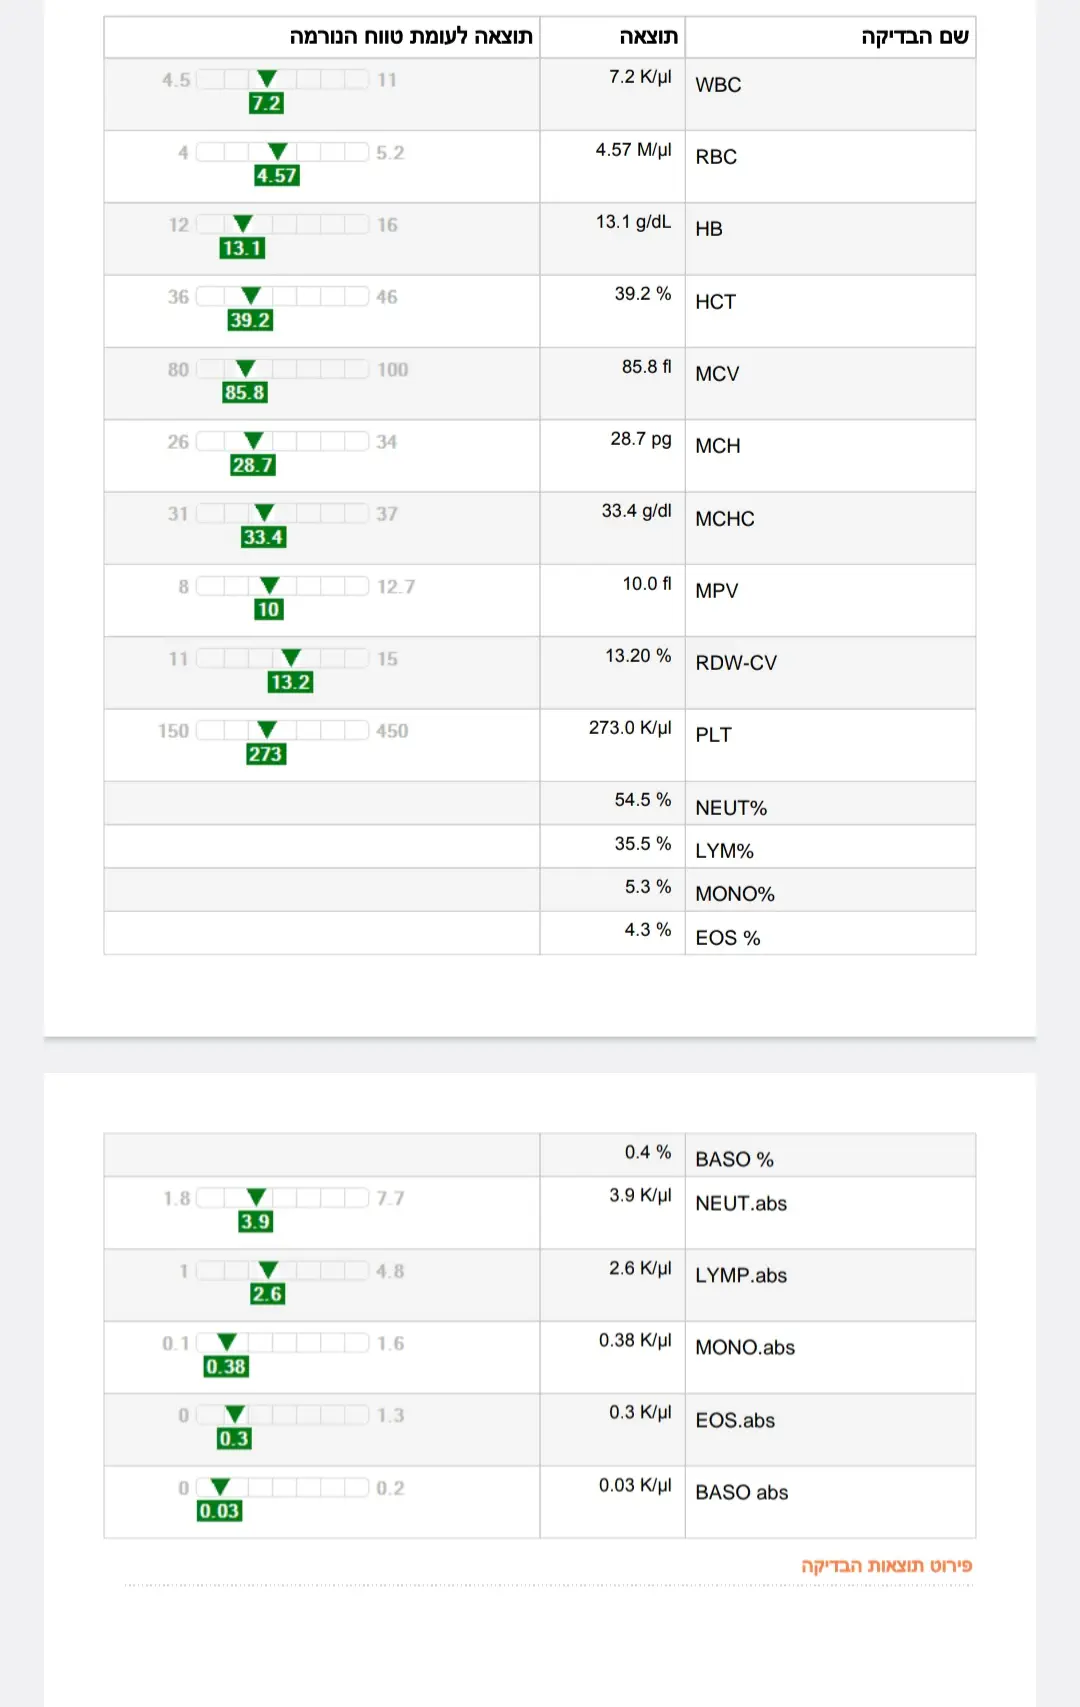Open the פירוט תוצאות הבדיקה link

(x=886, y=1565)
